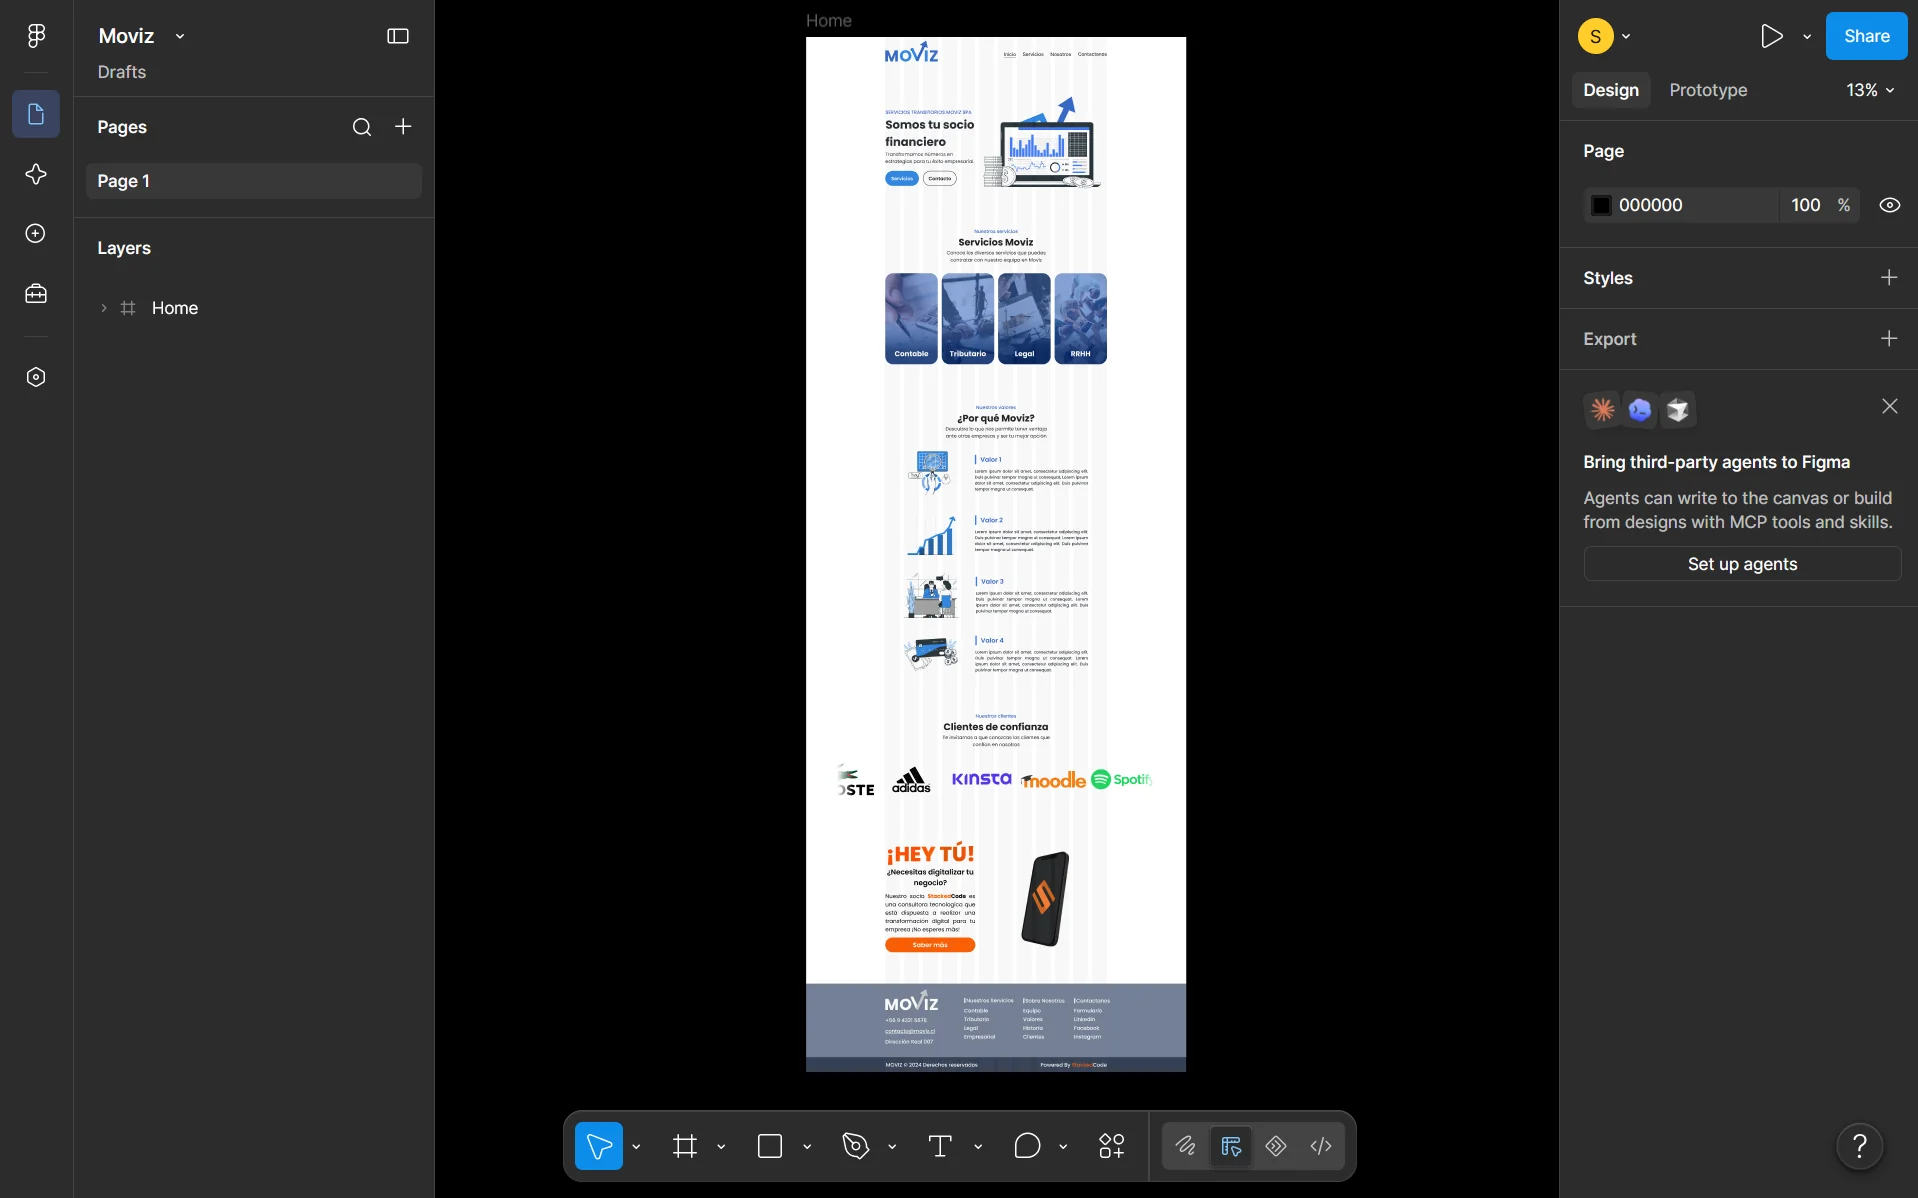Click the Tributario service card

click(968, 318)
